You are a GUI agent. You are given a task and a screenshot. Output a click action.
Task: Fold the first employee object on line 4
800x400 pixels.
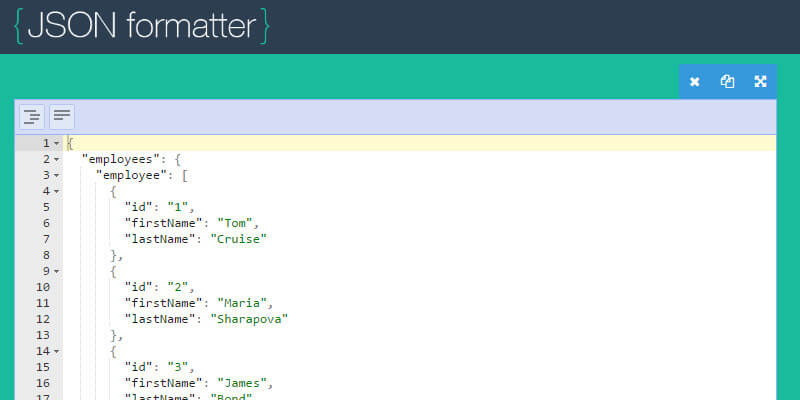coord(57,192)
